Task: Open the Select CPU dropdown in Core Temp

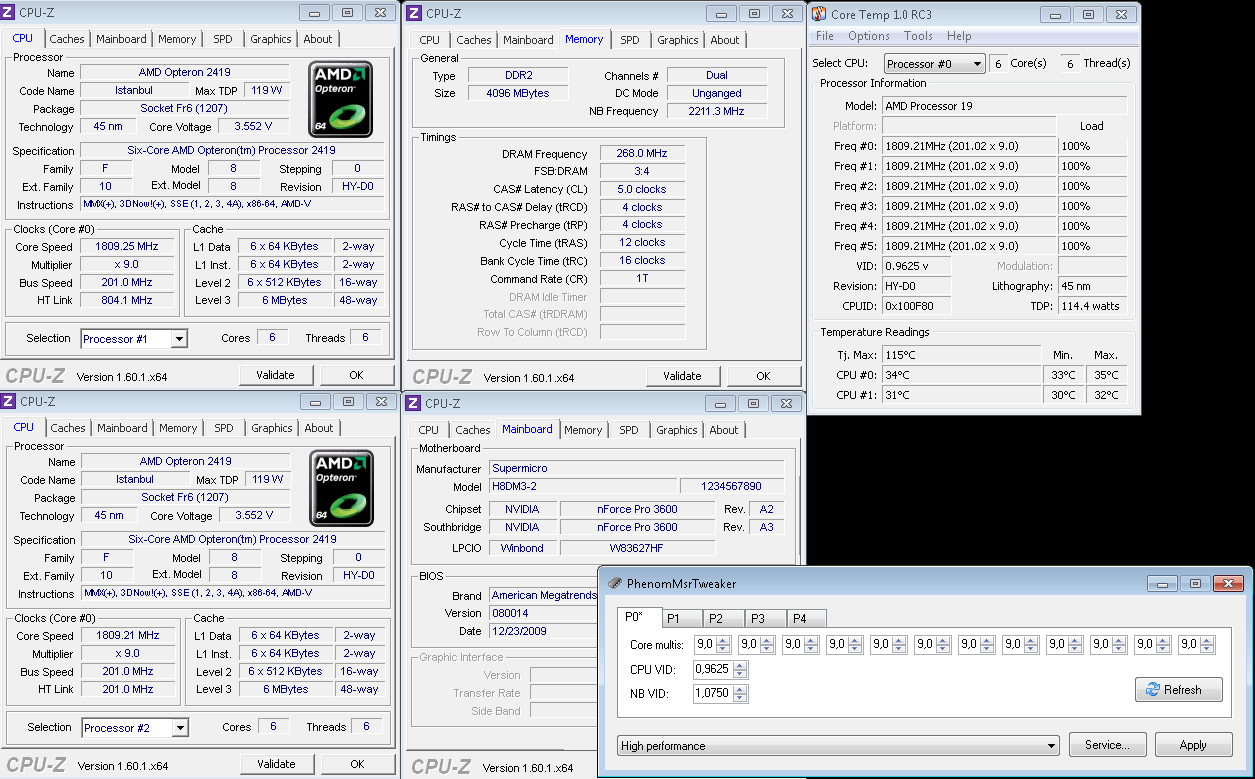Action: [x=977, y=64]
